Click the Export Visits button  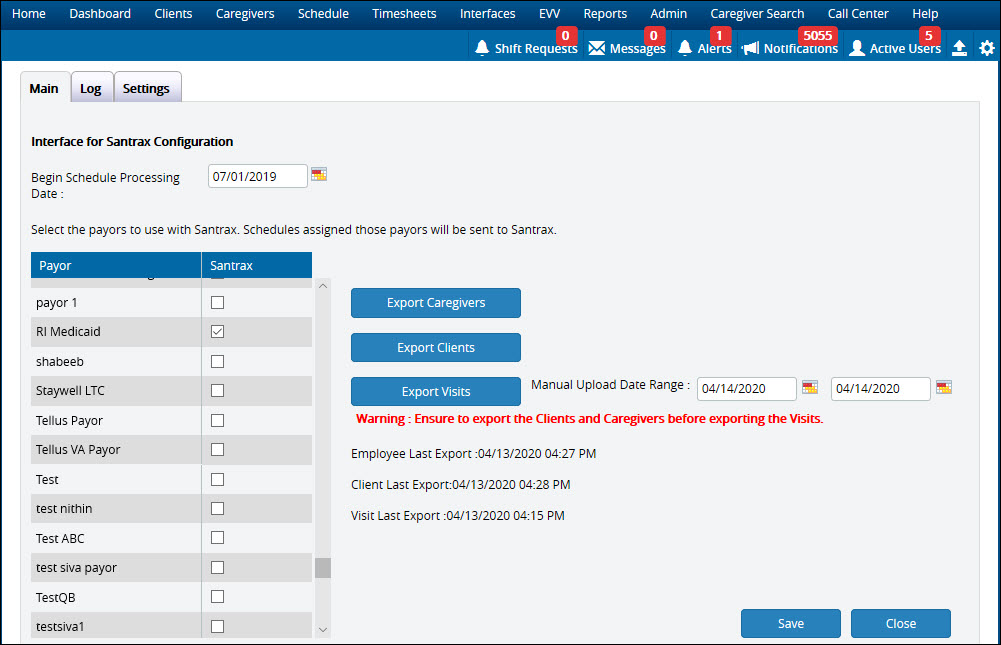(x=436, y=391)
